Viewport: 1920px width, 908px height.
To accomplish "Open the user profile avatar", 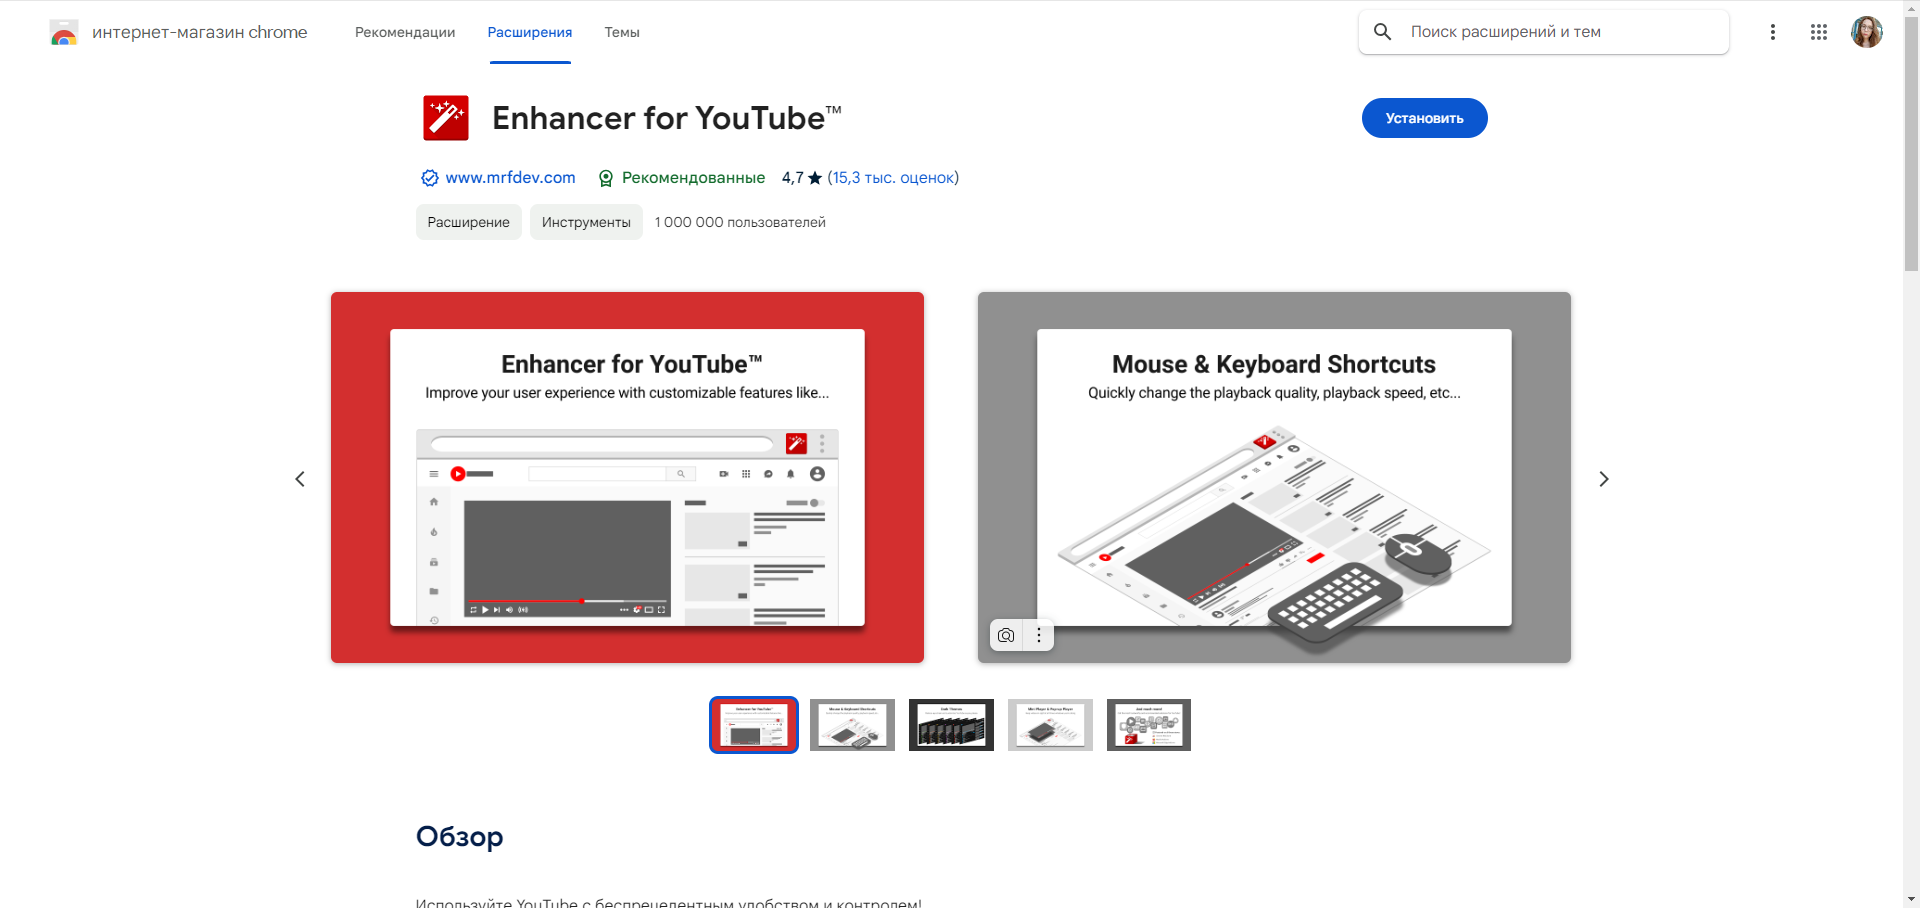I will tap(1866, 32).
